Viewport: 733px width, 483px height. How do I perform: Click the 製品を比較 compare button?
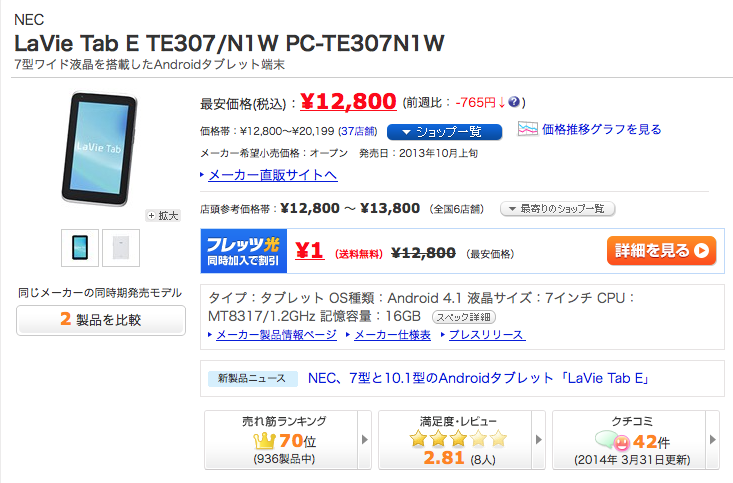[101, 320]
